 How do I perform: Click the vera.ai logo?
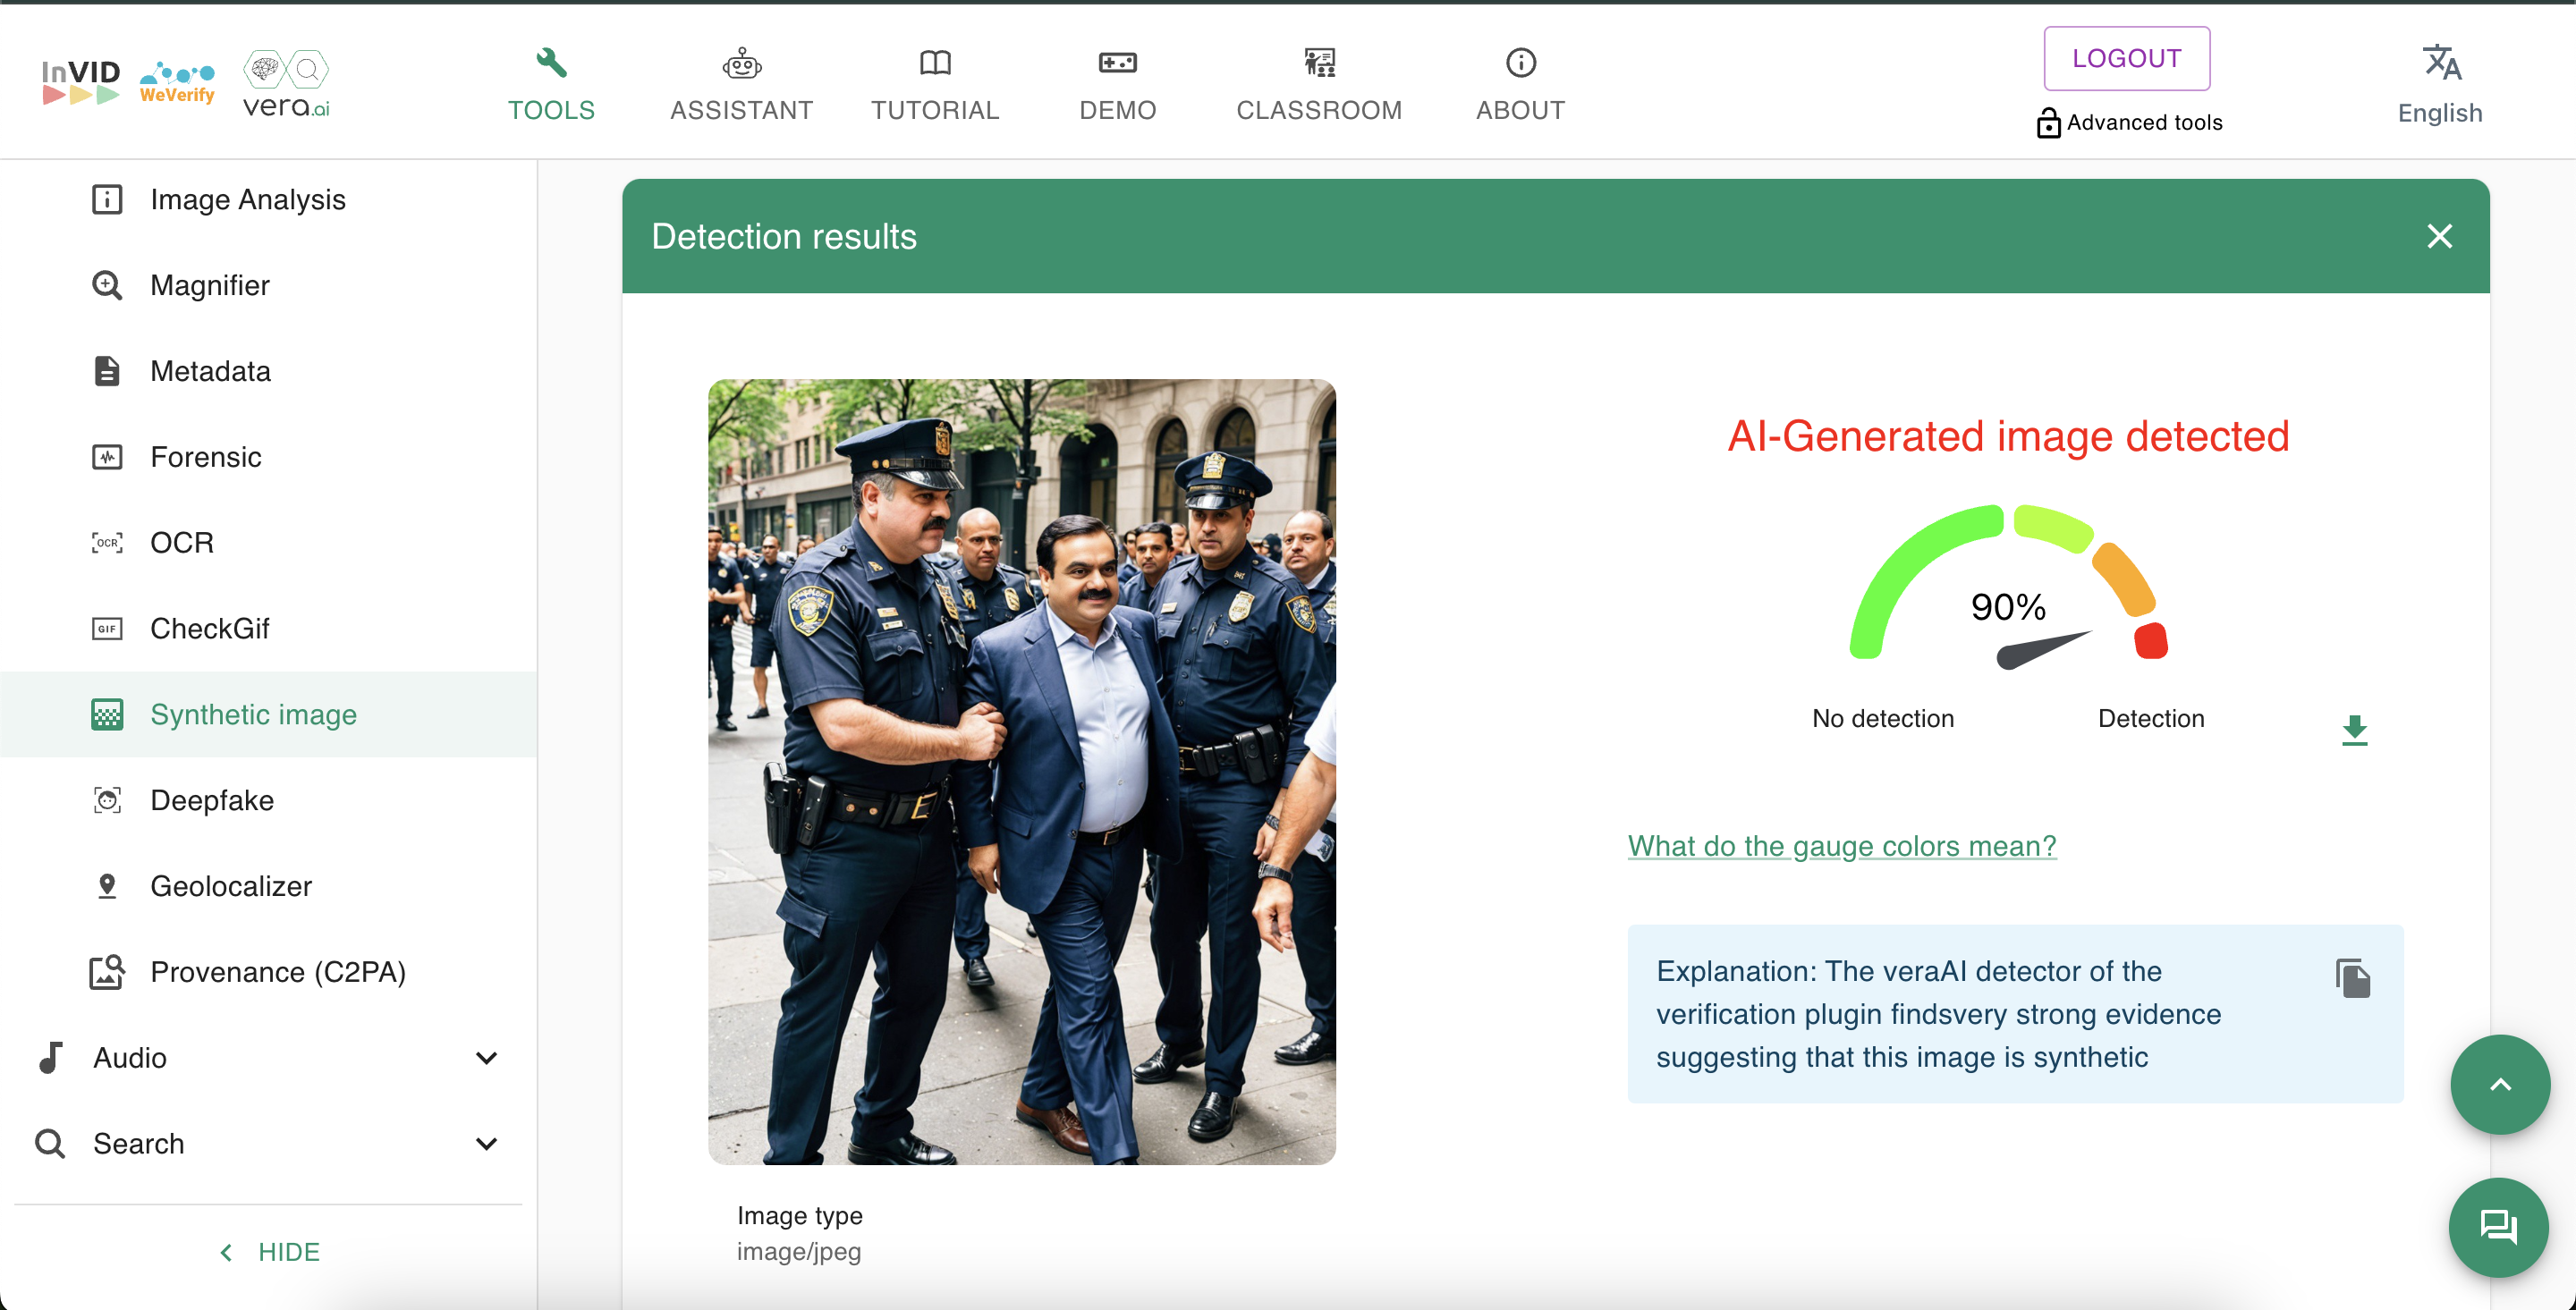pyautogui.click(x=286, y=83)
